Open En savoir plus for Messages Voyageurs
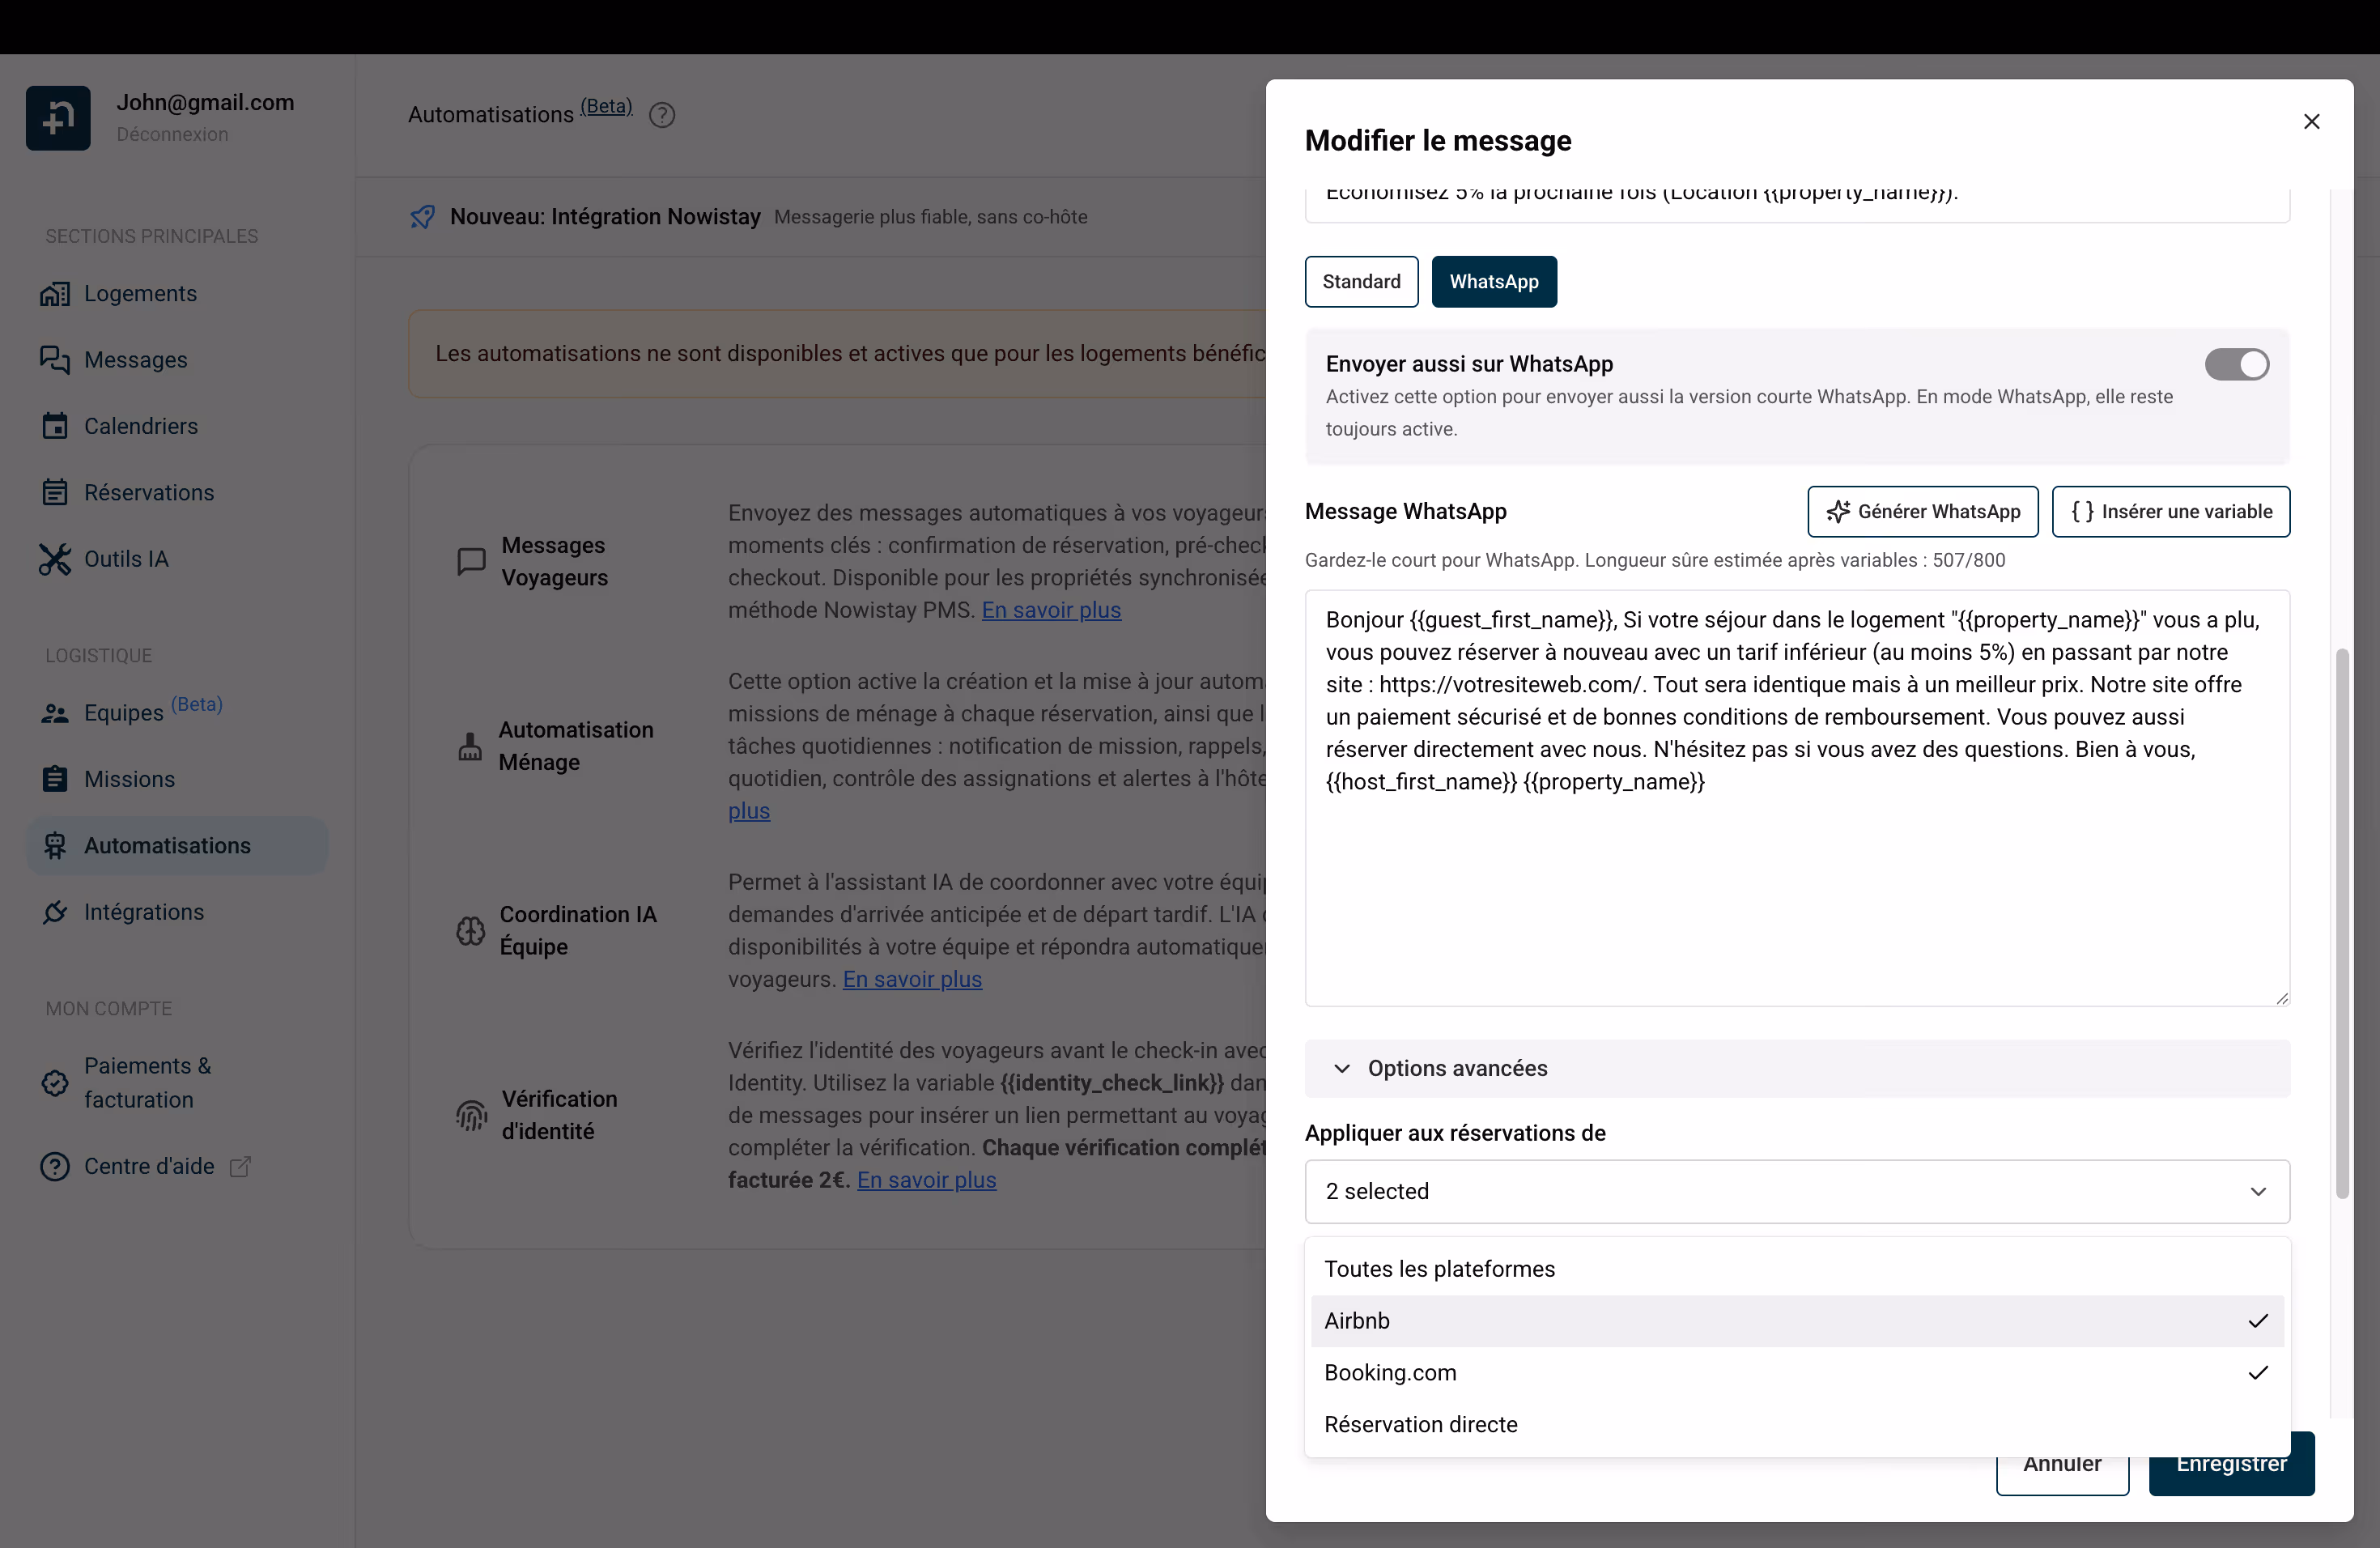The width and height of the screenshot is (2380, 1548). 1050,610
